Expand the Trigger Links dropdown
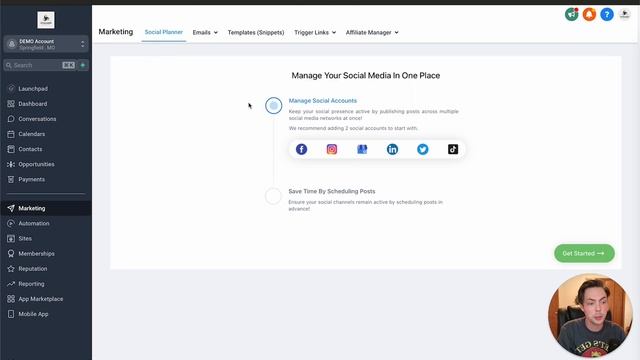The image size is (640, 360). 315,32
